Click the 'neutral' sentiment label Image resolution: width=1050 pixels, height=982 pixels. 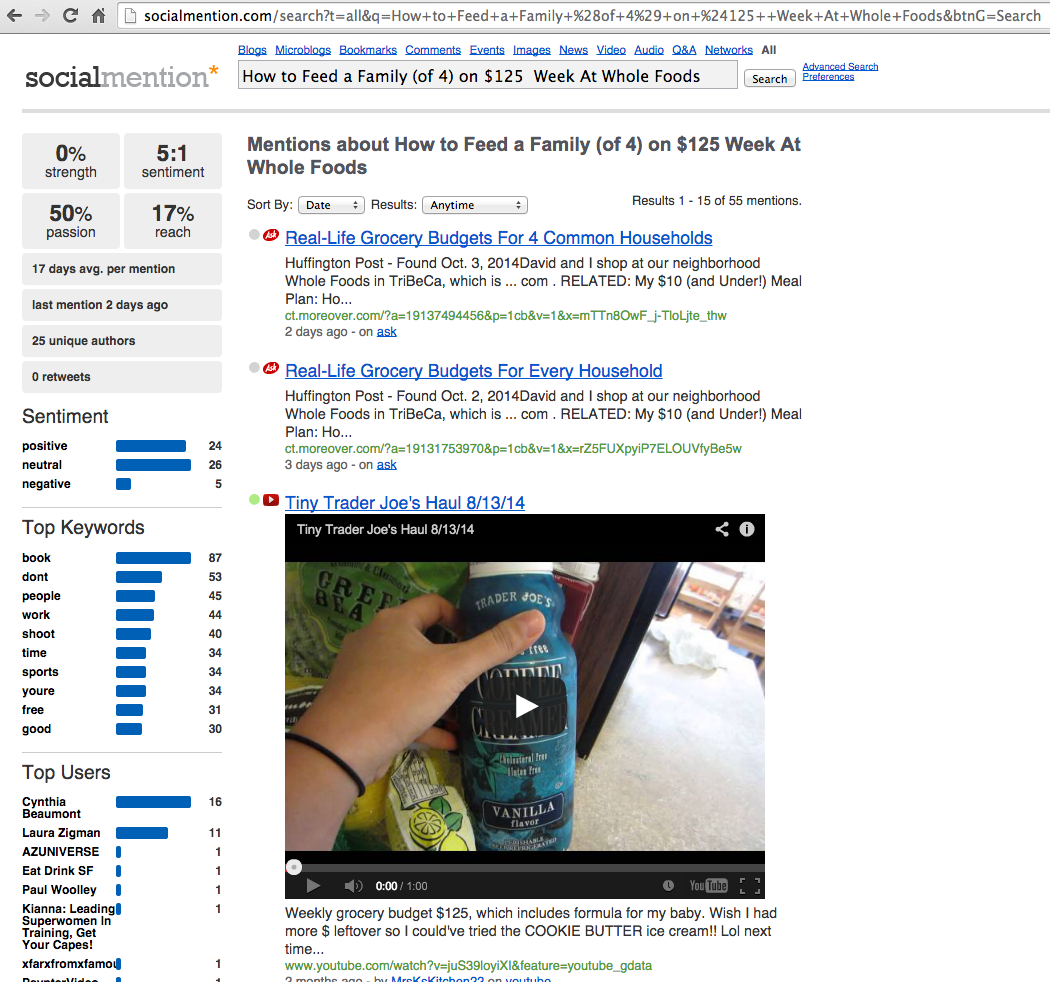(x=42, y=465)
